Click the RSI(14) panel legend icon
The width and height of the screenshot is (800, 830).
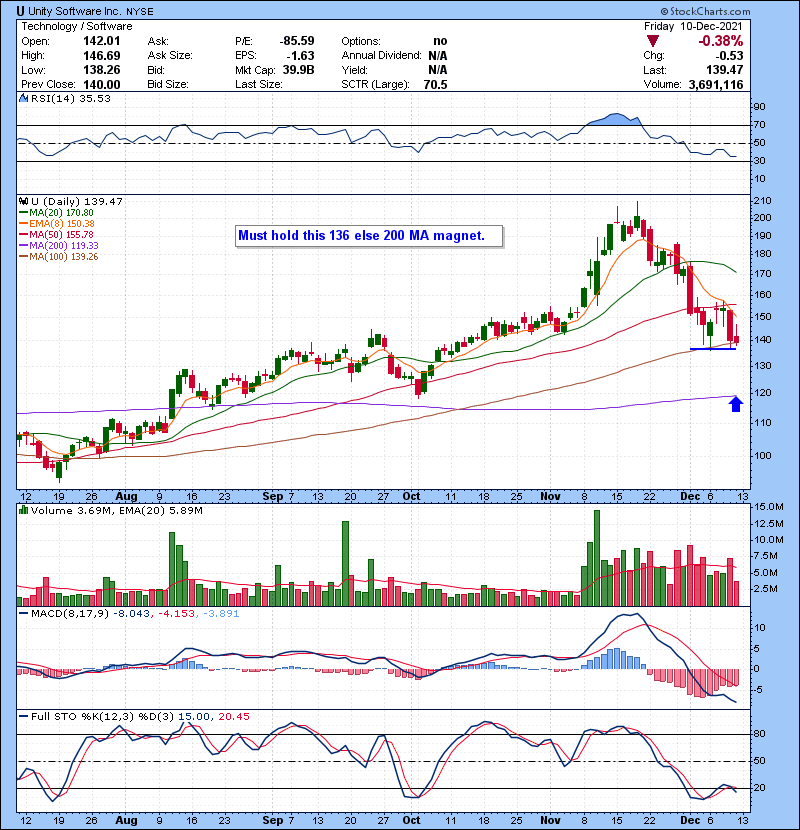(23, 99)
